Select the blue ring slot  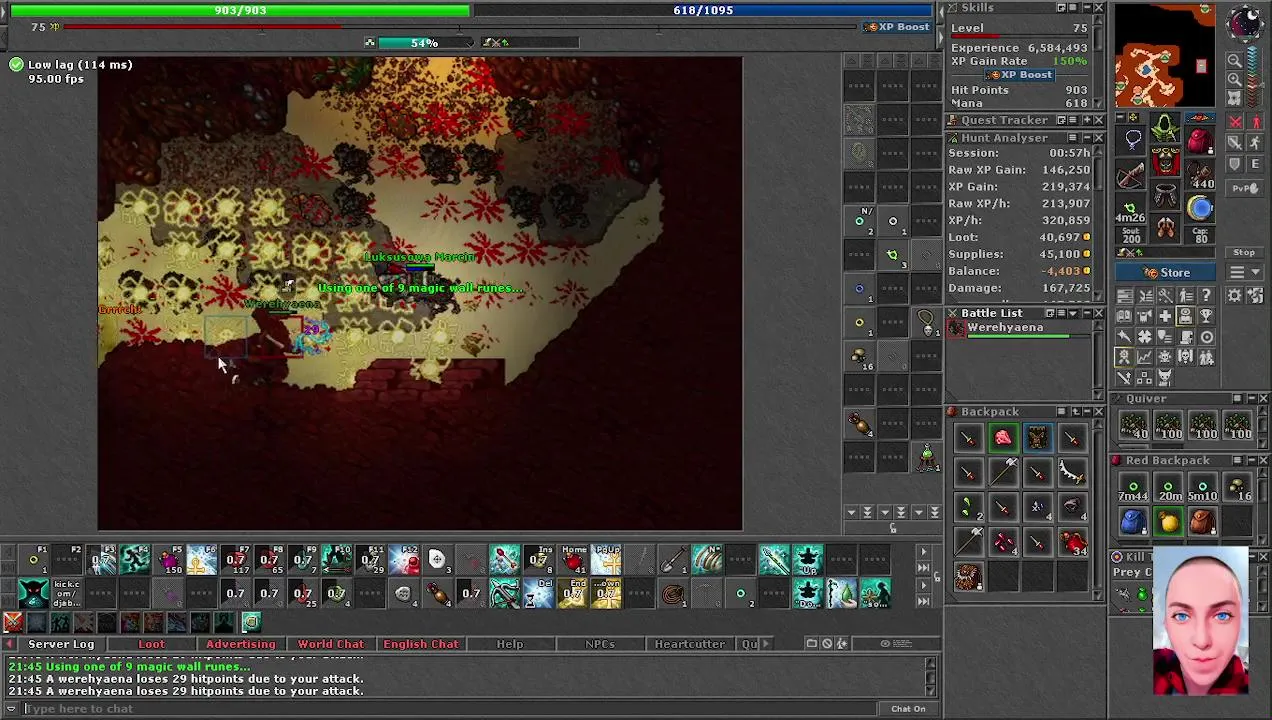pyautogui.click(x=1200, y=209)
